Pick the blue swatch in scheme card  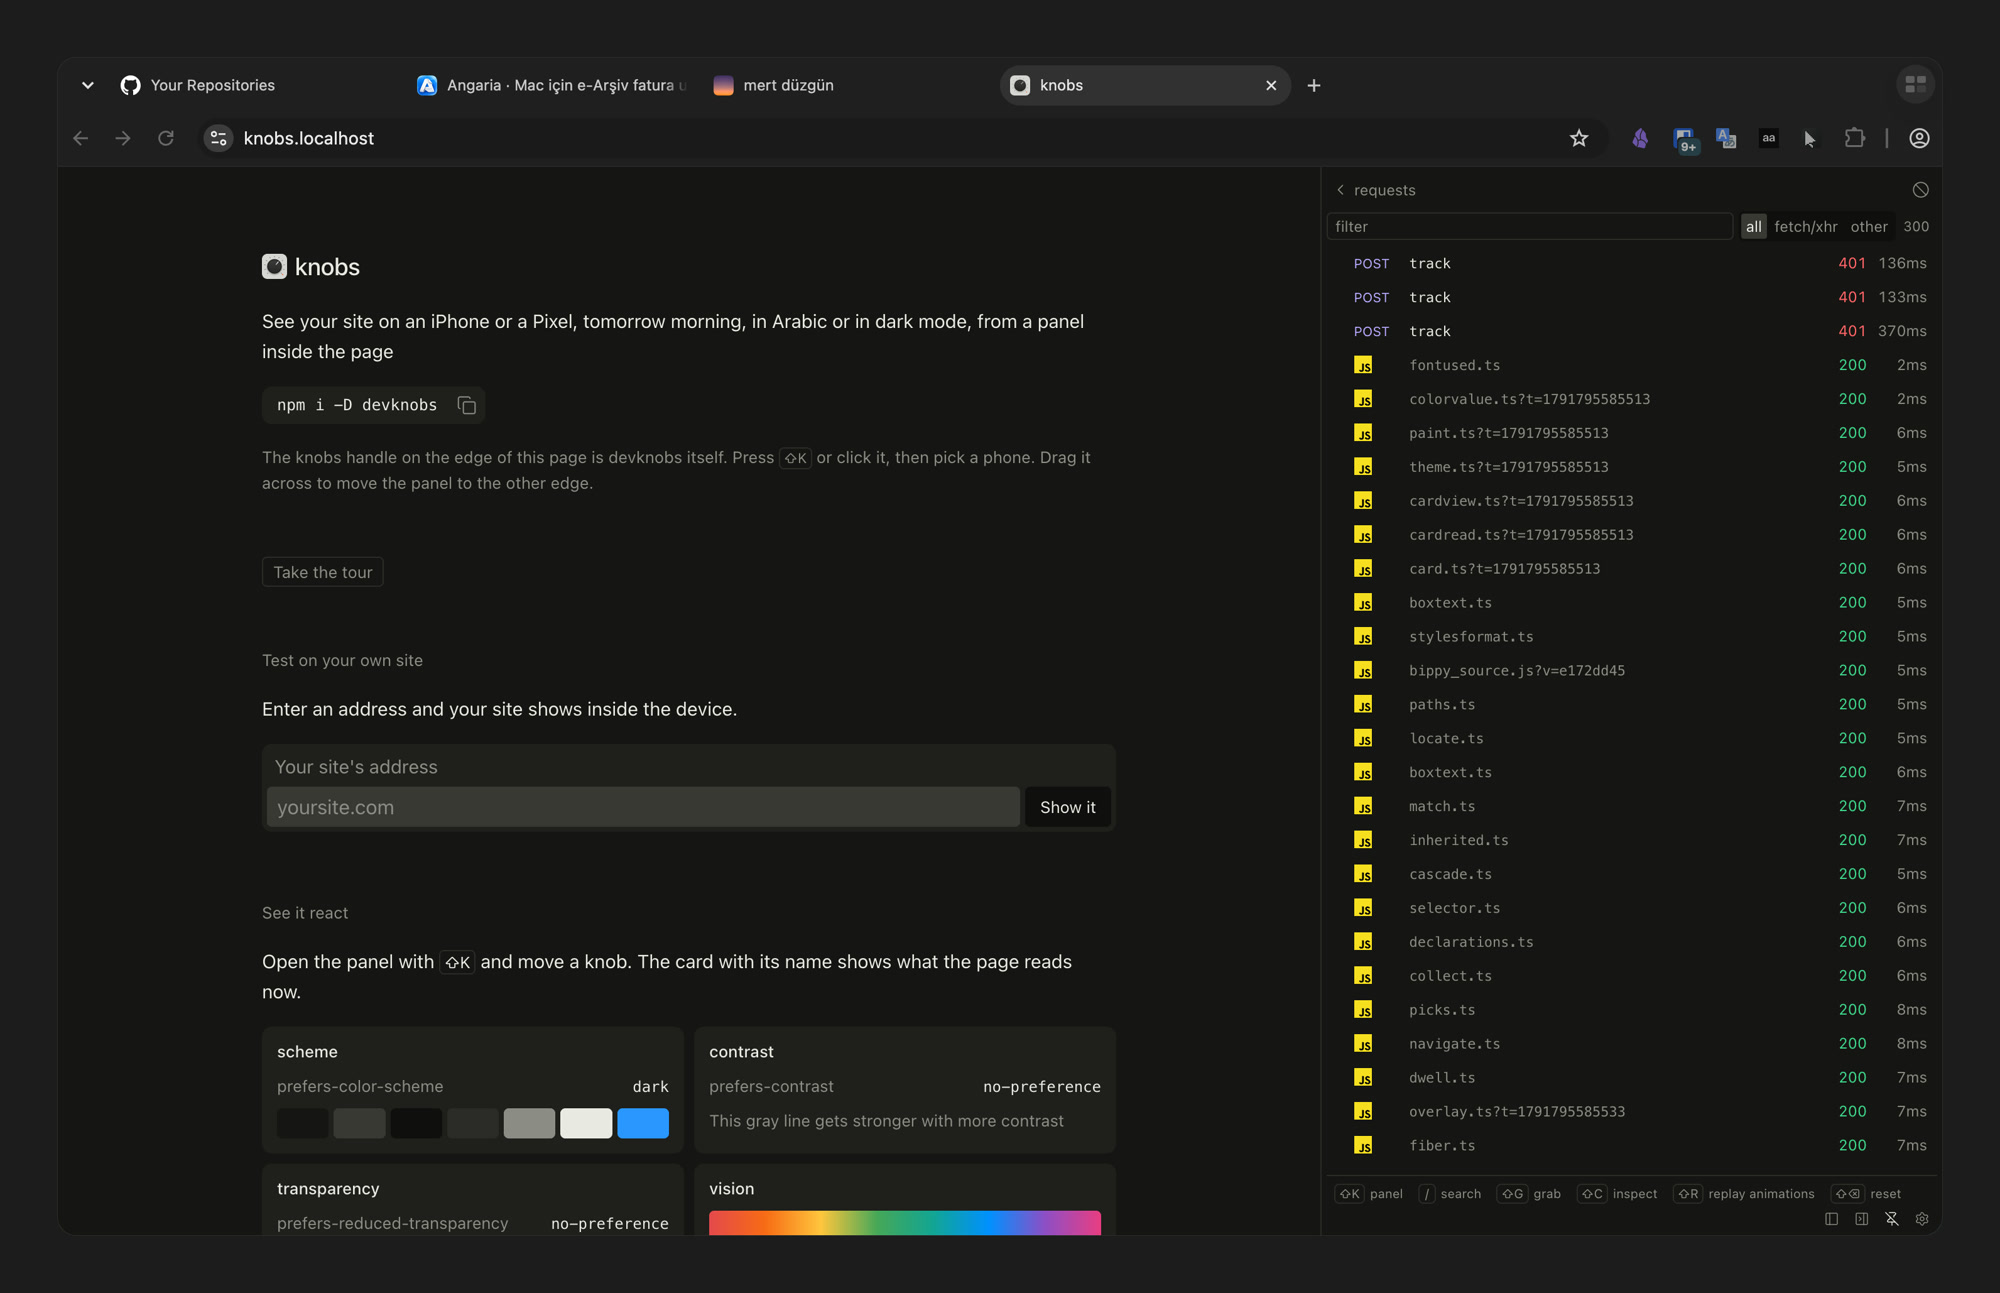pos(643,1123)
